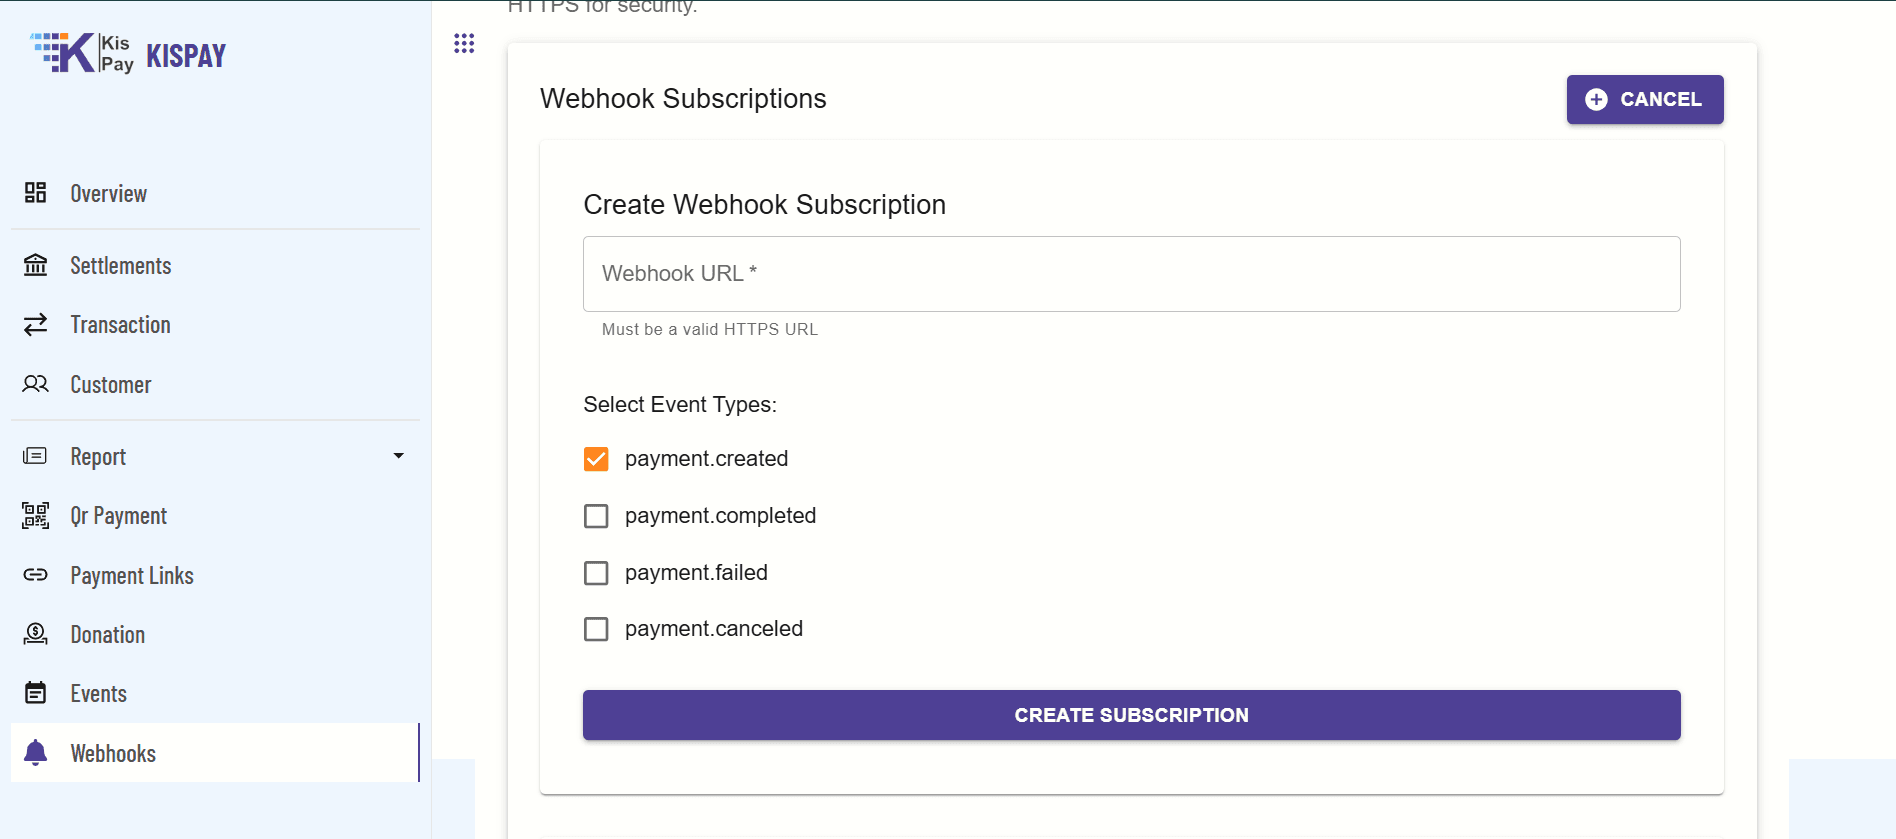Select the Webhooks bell icon
This screenshot has height=839, width=1896.
click(x=35, y=753)
